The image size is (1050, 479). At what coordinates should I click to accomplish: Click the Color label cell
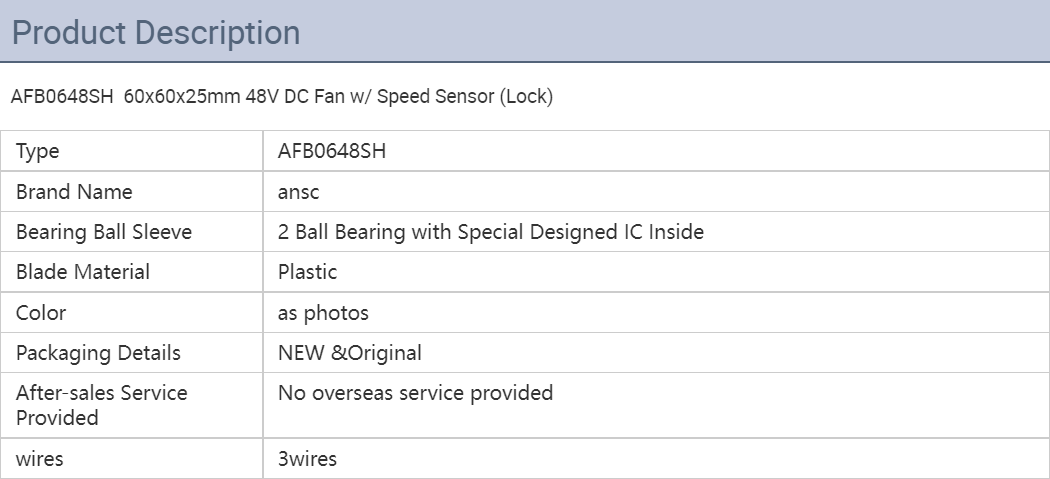(132, 312)
